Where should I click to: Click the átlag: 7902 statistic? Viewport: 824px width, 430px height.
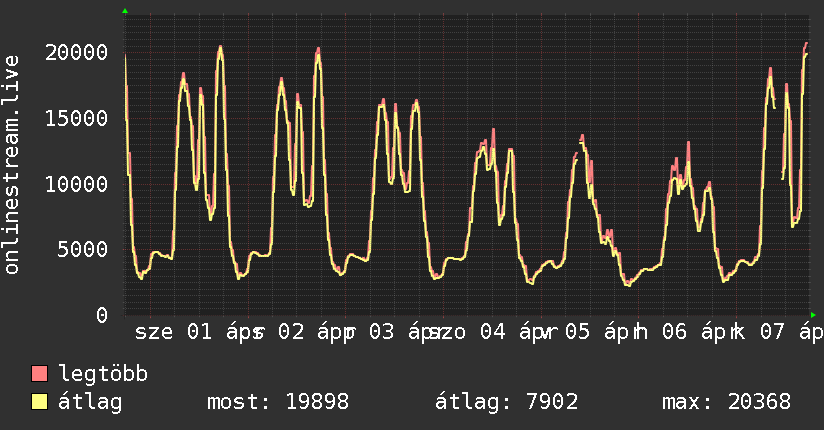pos(507,402)
